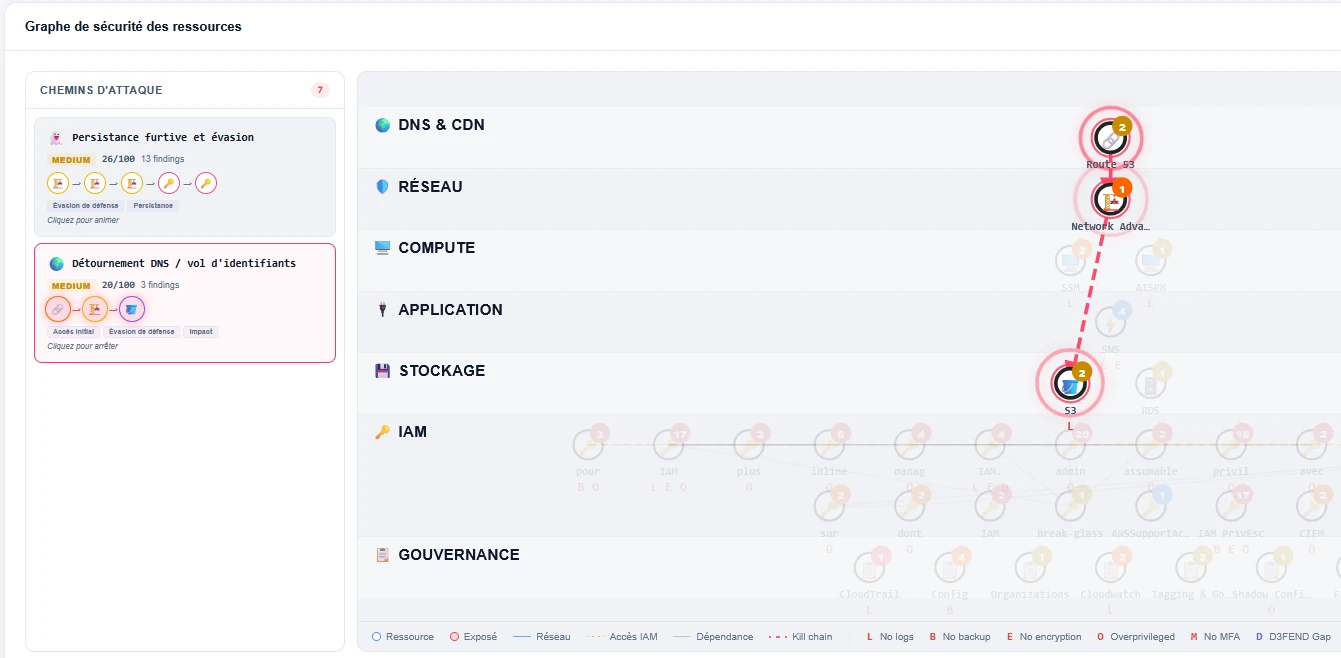Screen dimensions: 1341x658
Task: Click the 'Impact' tactic tag
Action: [201, 331]
